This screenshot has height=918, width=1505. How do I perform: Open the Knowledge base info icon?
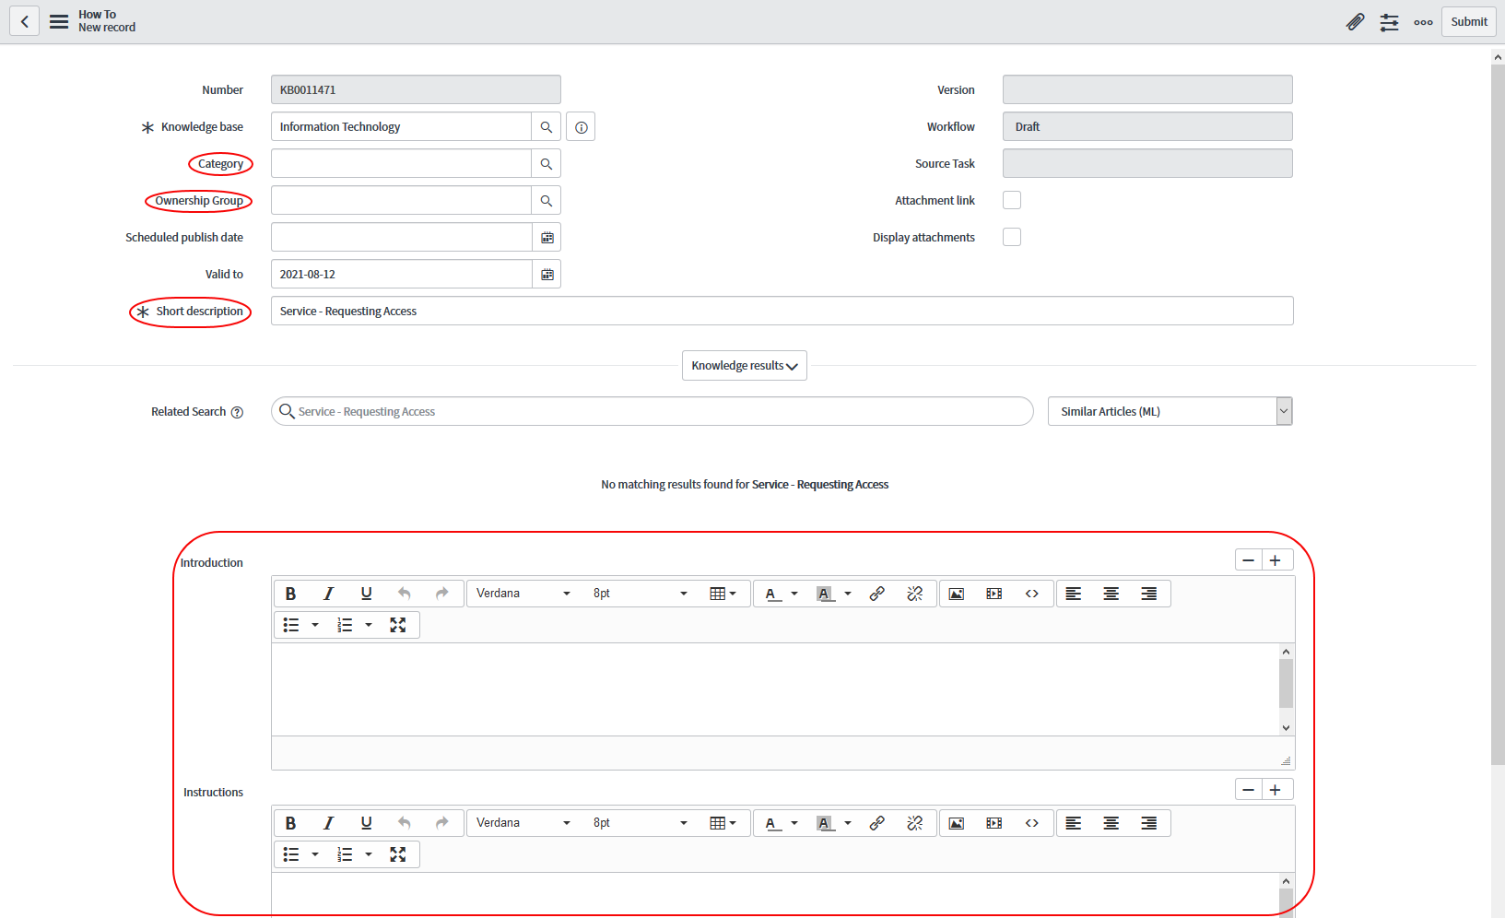tap(580, 126)
